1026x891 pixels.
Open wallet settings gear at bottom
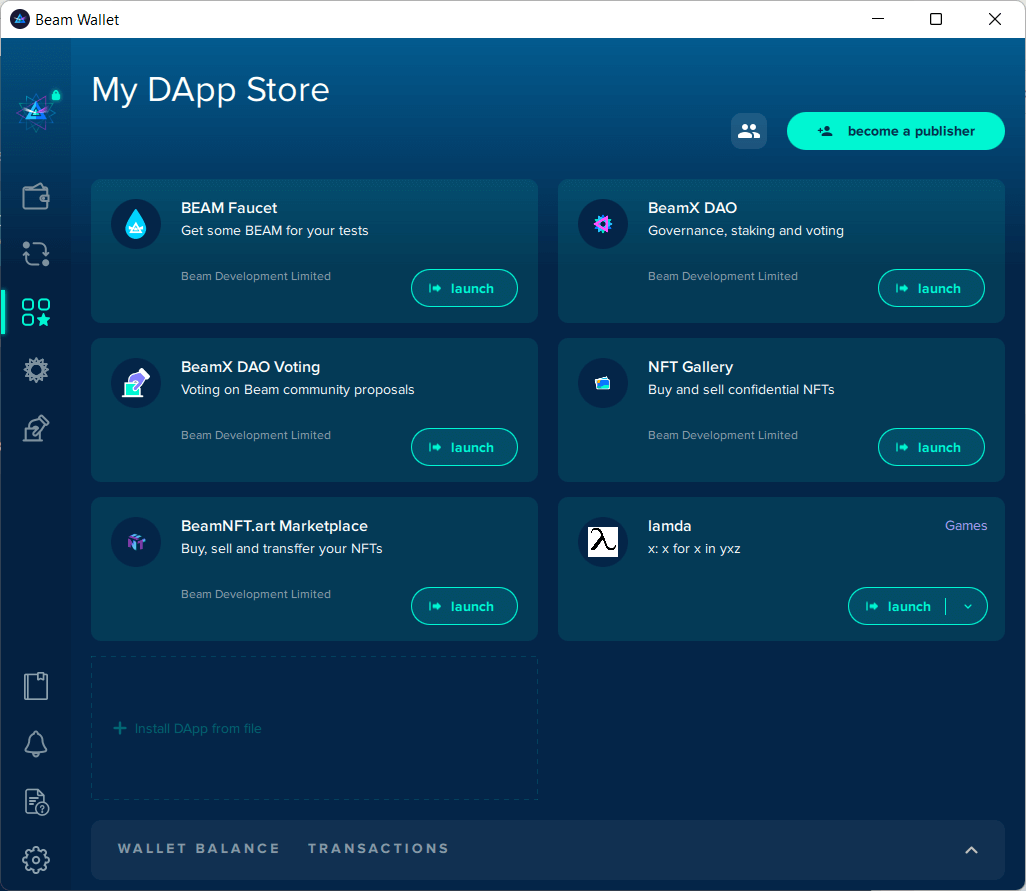click(x=36, y=859)
